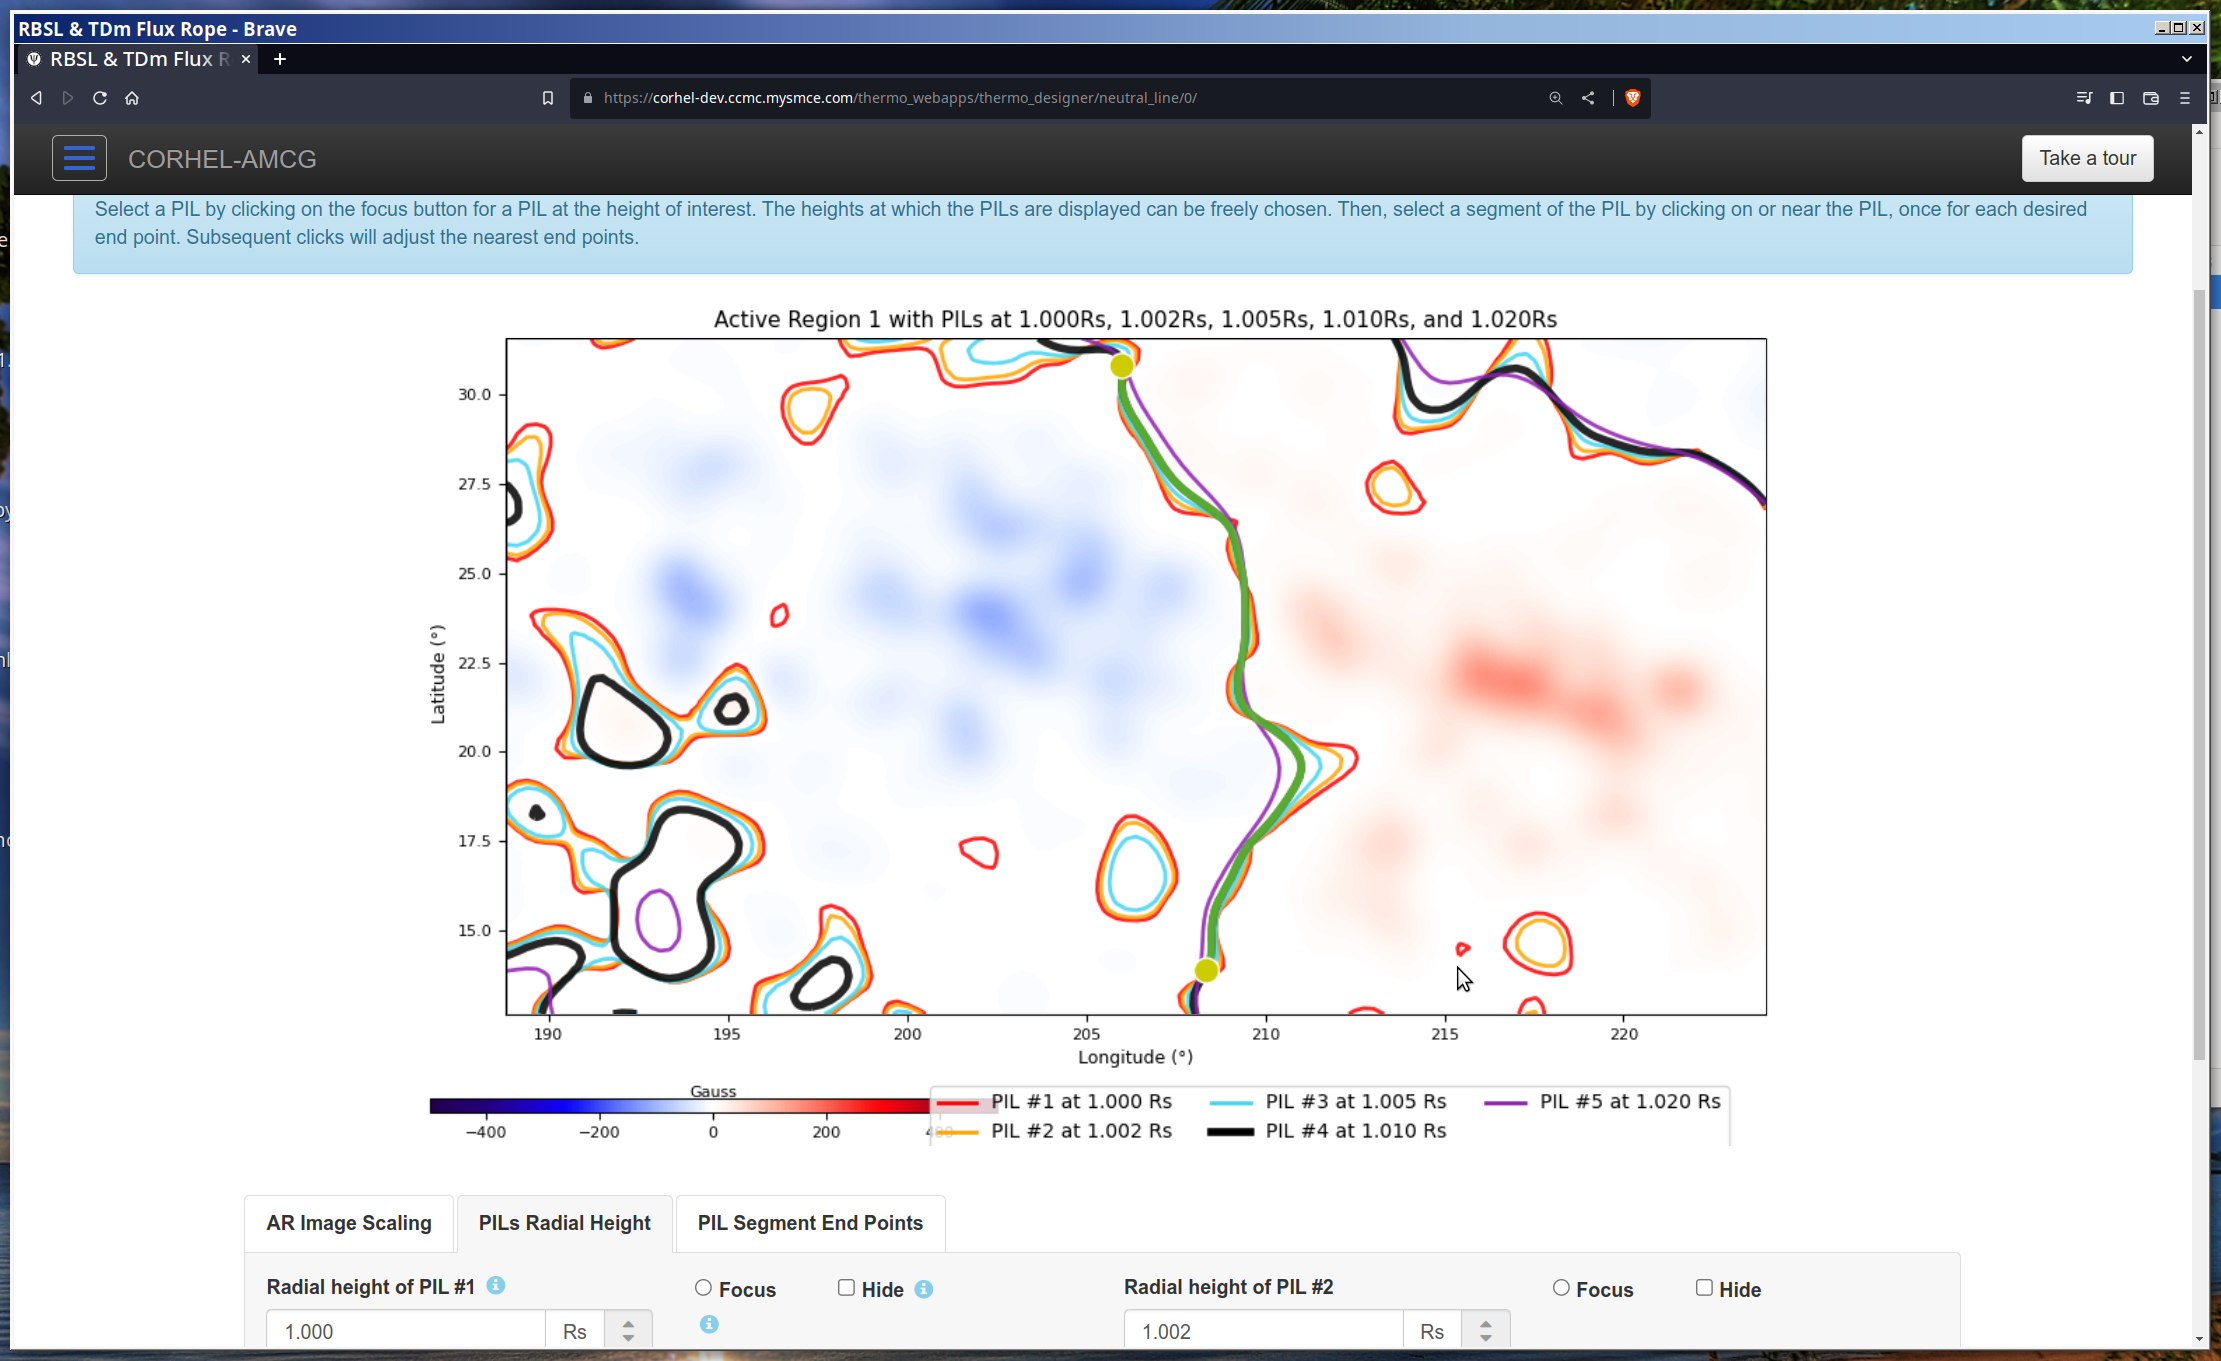
Task: Open the browser sidebar panel icon
Action: click(2117, 98)
